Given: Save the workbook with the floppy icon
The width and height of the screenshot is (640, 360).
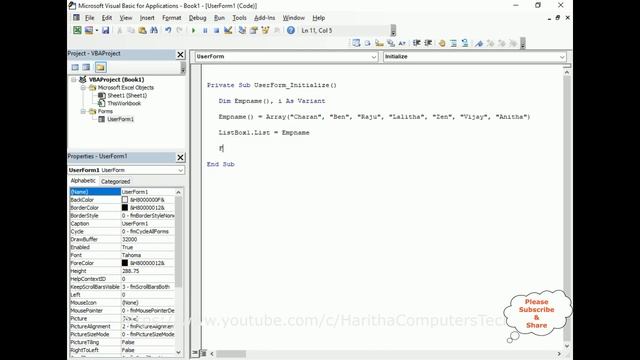Looking at the screenshot, I should click(106, 30).
